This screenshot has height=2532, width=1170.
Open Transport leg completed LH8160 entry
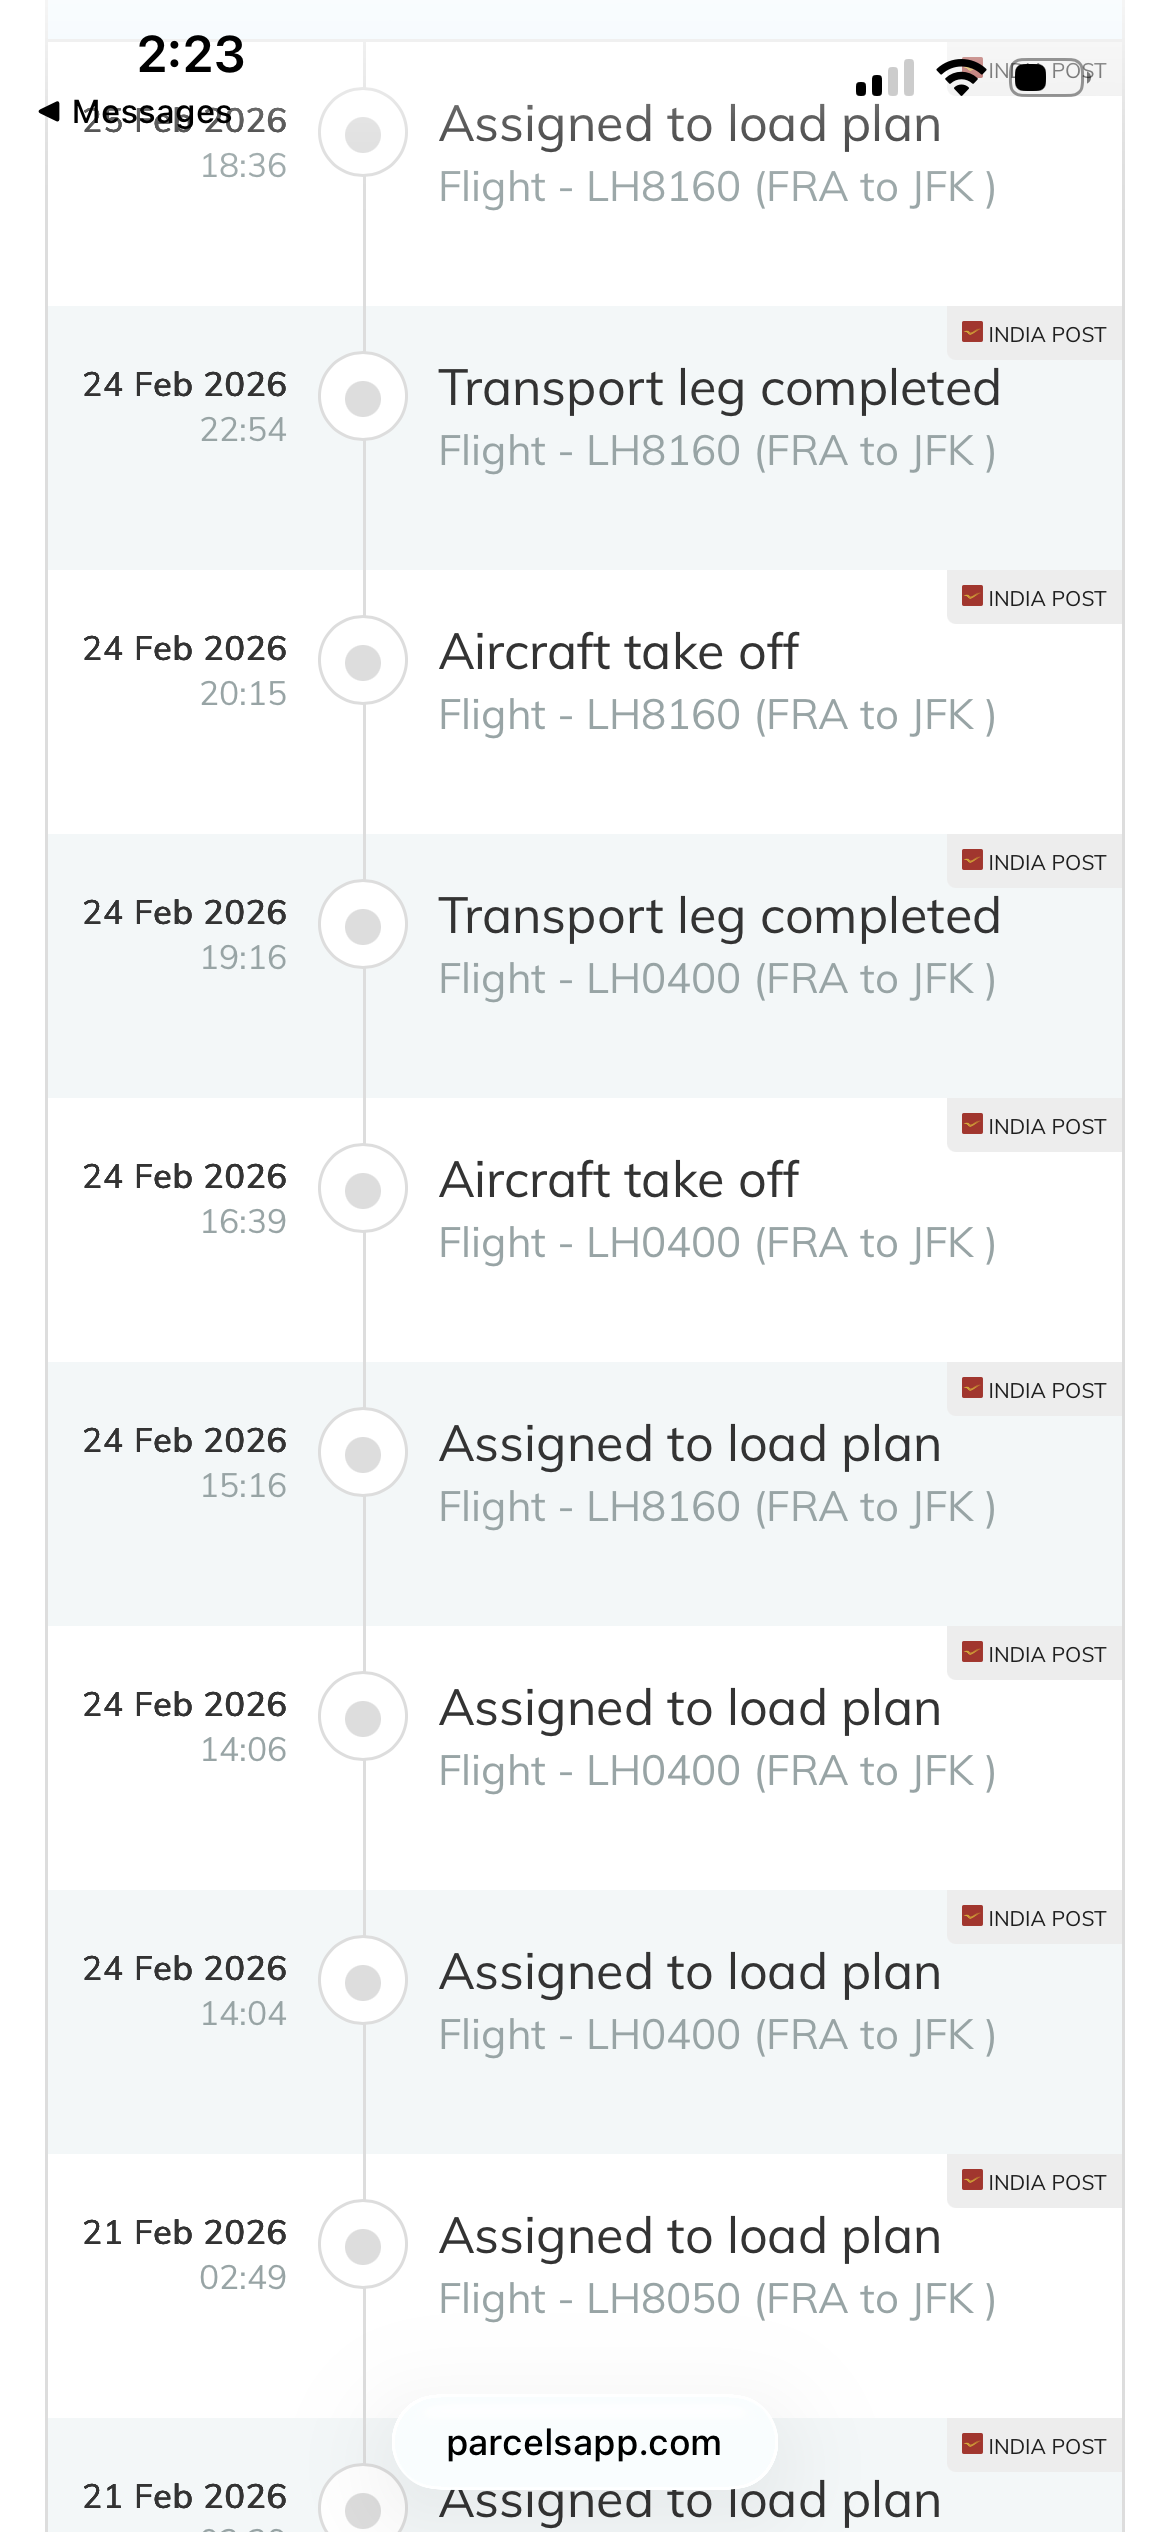click(x=585, y=438)
